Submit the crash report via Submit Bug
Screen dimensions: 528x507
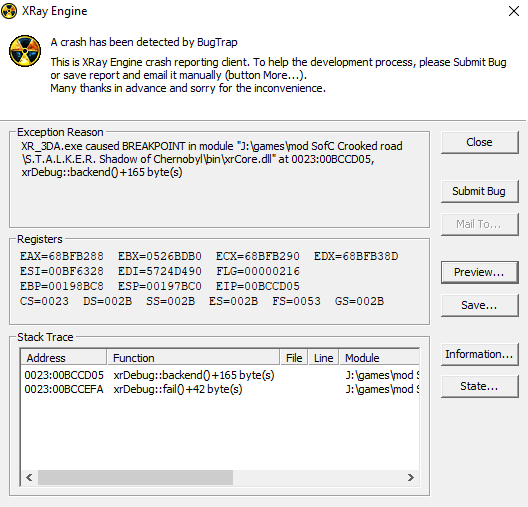(480, 192)
